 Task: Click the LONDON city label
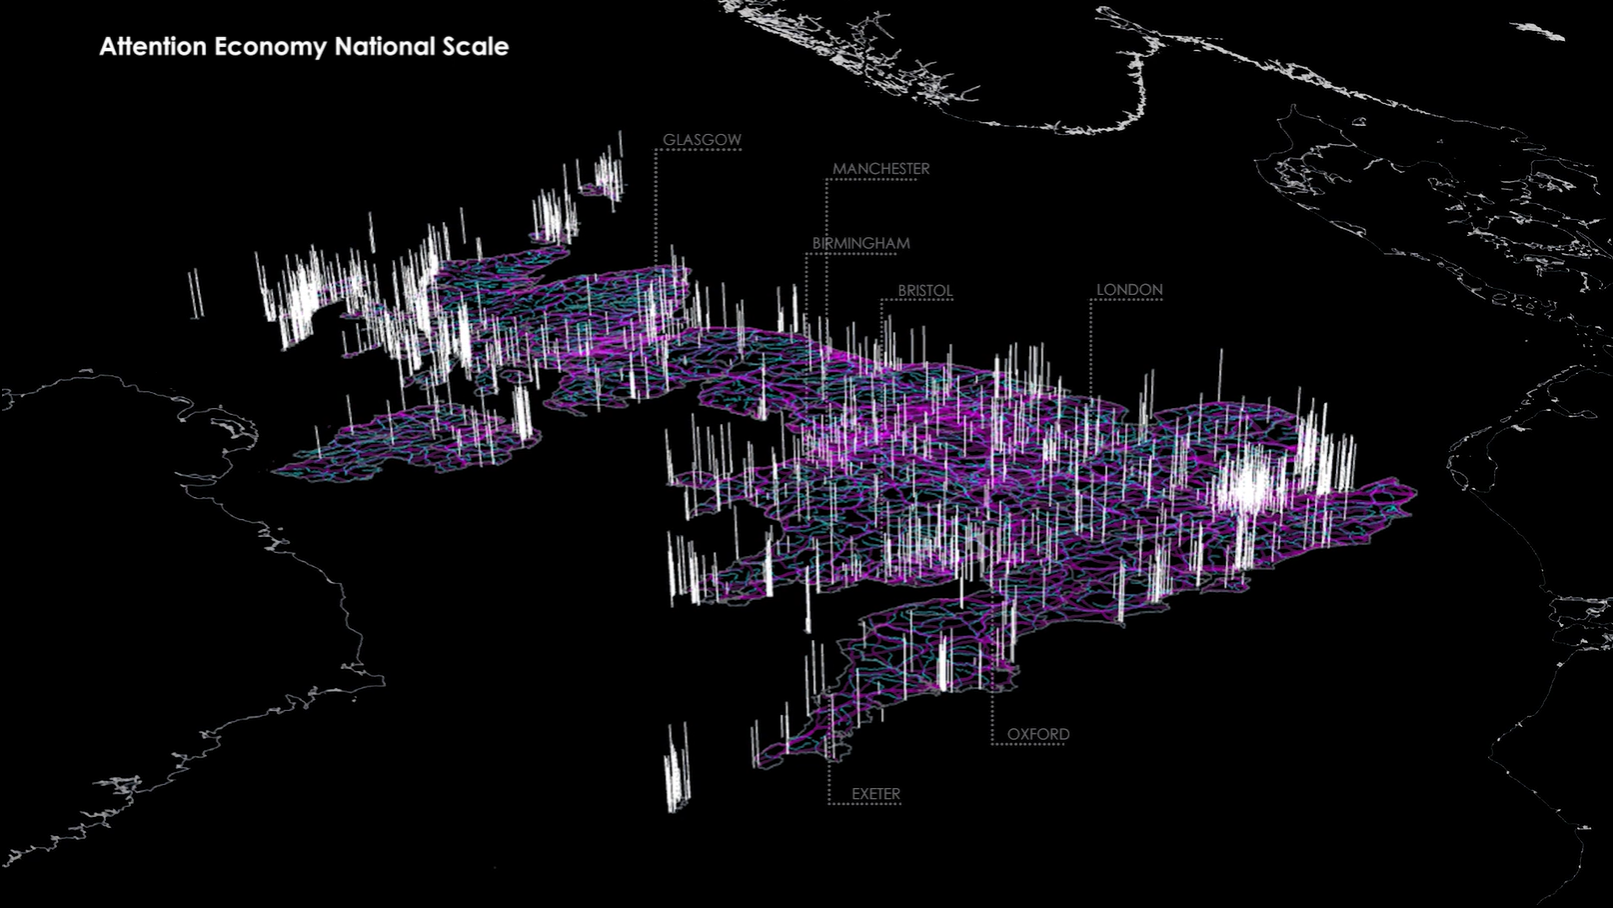(1129, 290)
